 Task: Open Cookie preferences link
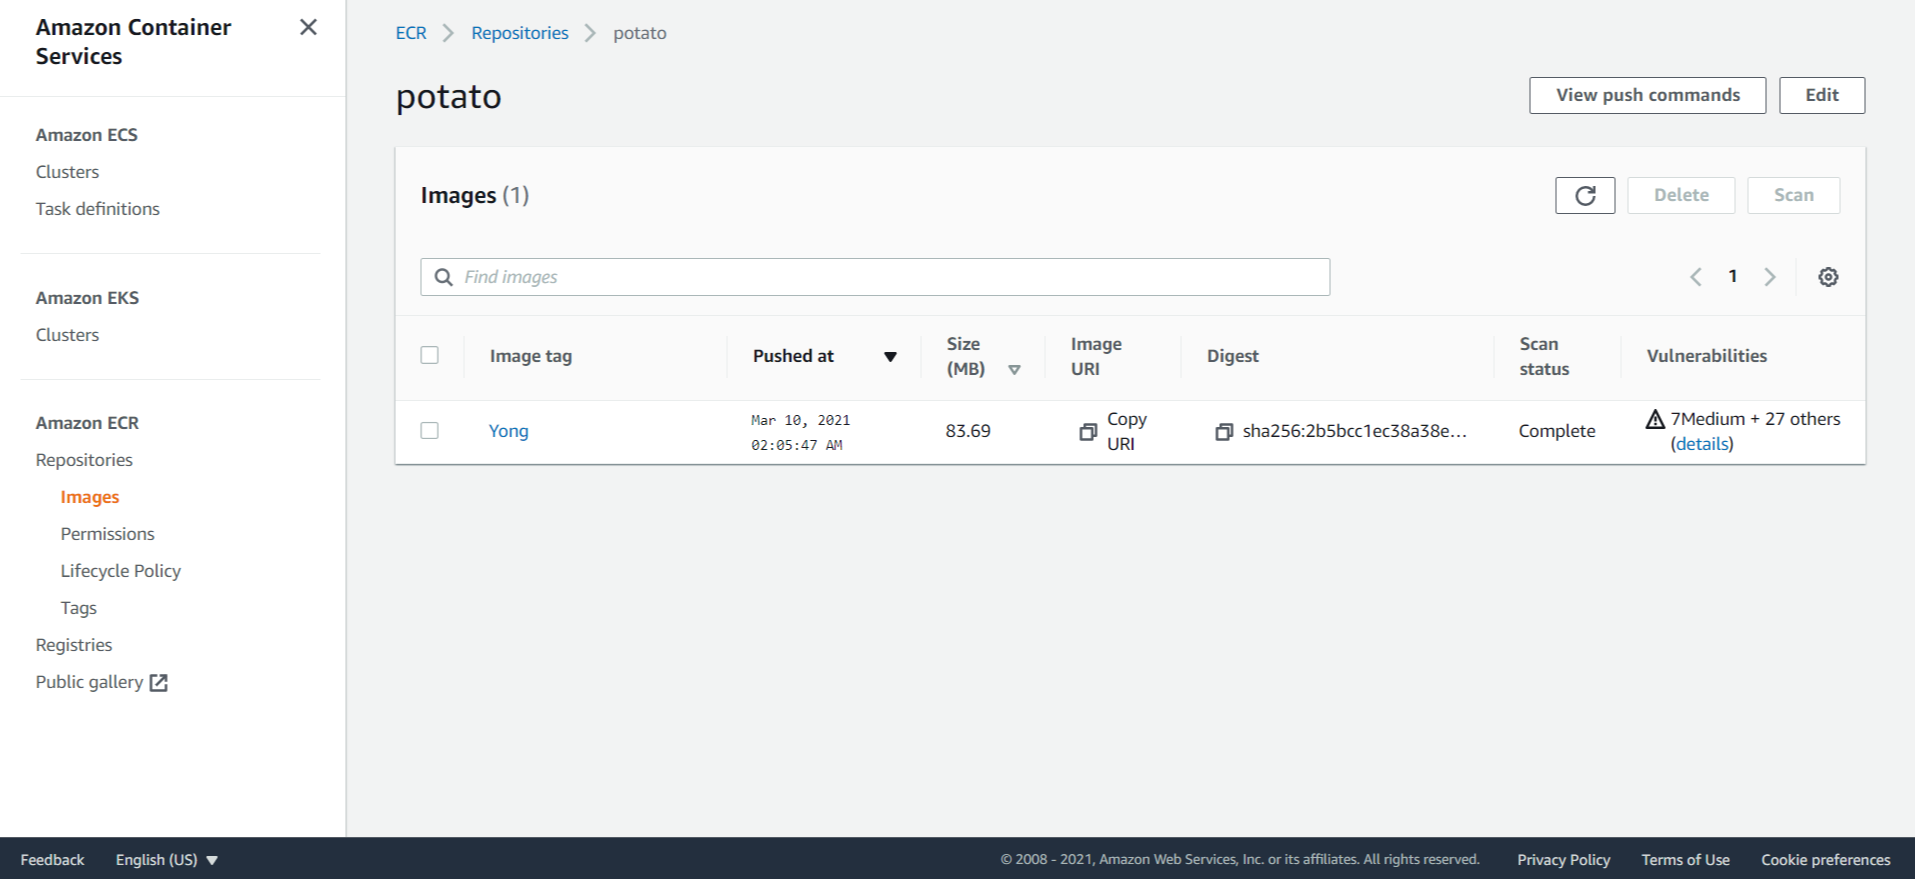[1825, 860]
